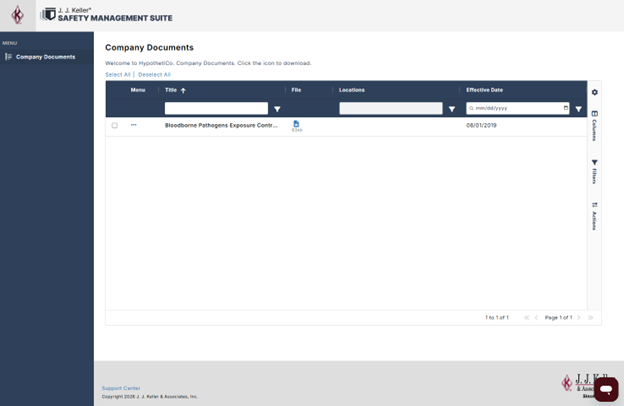Open Company Documents in the sidebar menu
Image resolution: width=624 pixels, height=406 pixels.
[x=47, y=57]
